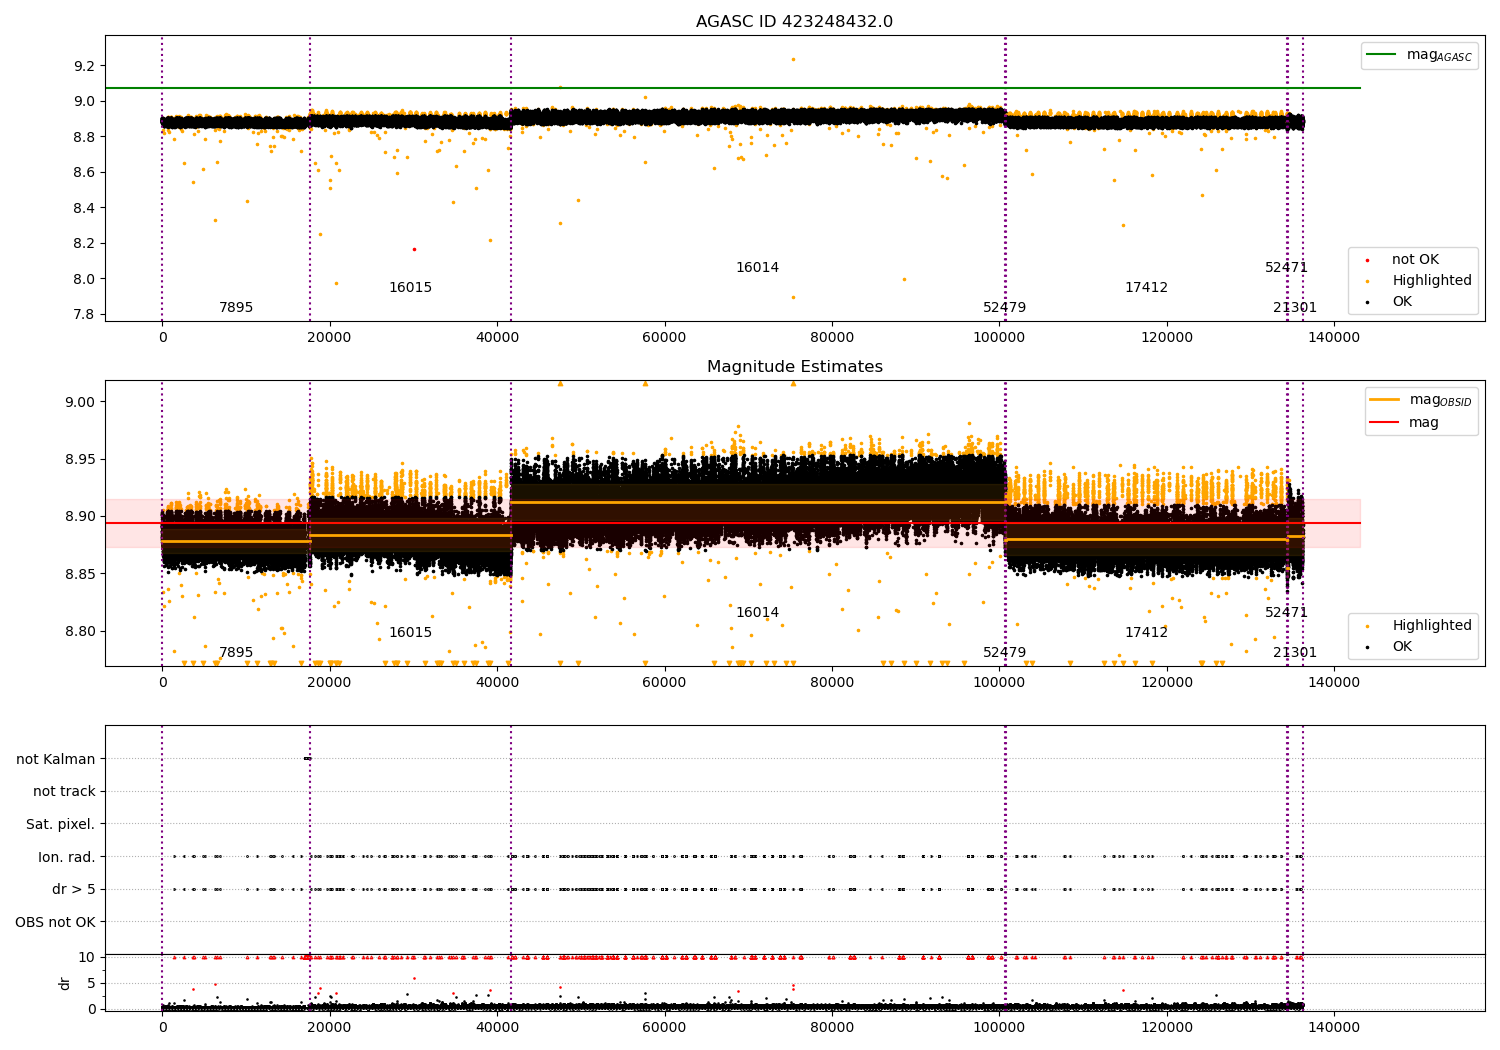1500x1050 pixels.
Task: Click the green mag AGASC legend entry
Action: coord(1418,55)
